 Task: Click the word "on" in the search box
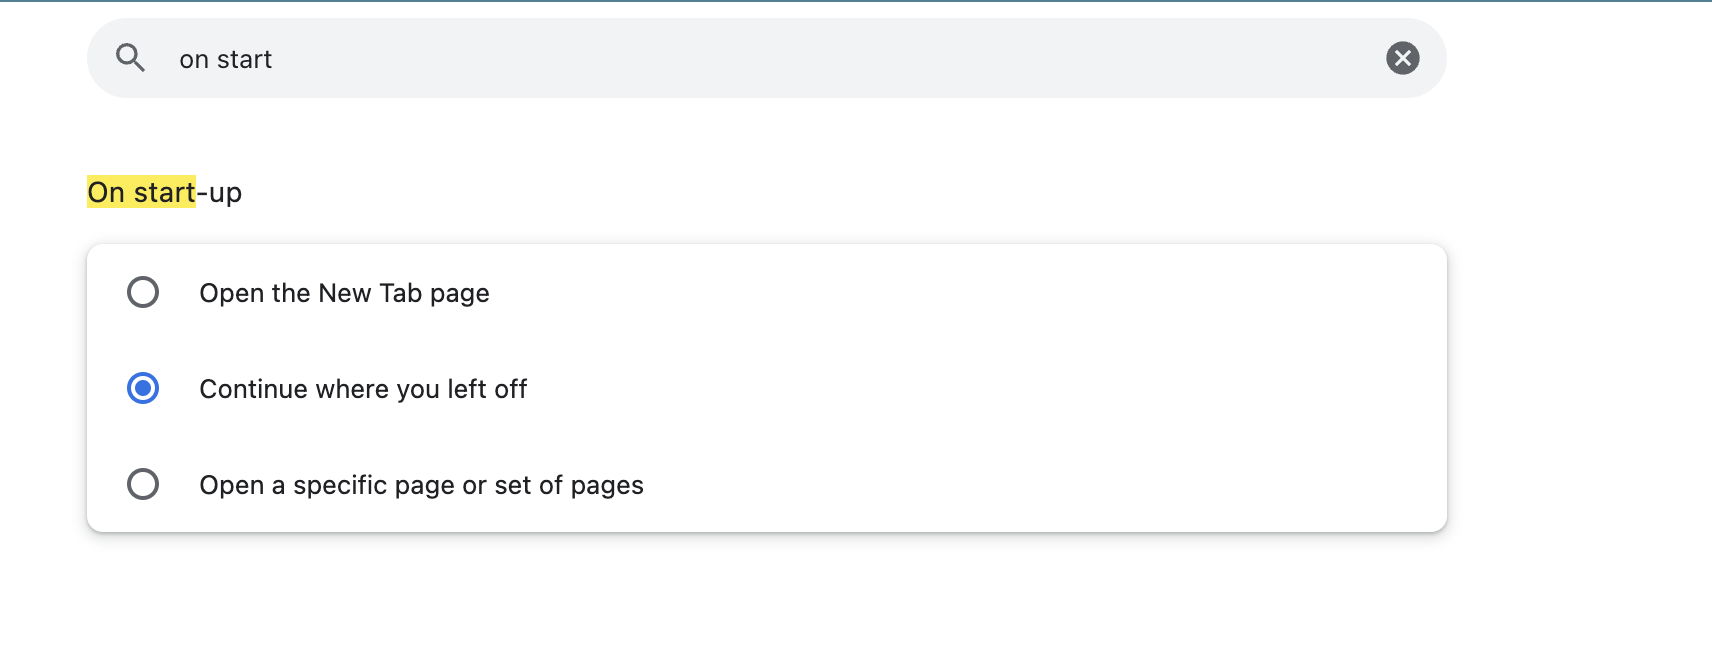point(194,60)
